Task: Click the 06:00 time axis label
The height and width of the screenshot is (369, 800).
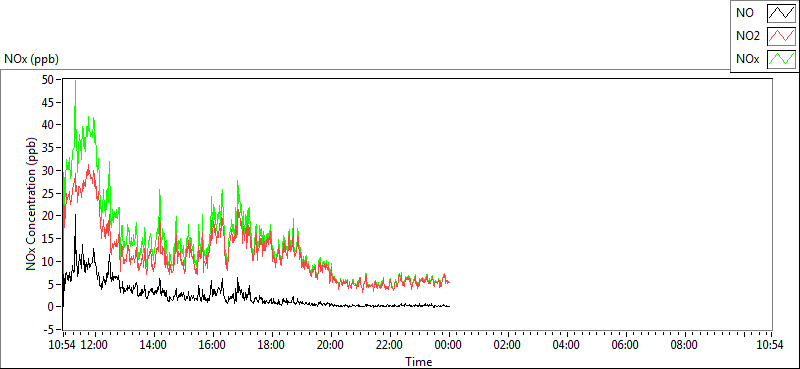Action: click(x=626, y=345)
